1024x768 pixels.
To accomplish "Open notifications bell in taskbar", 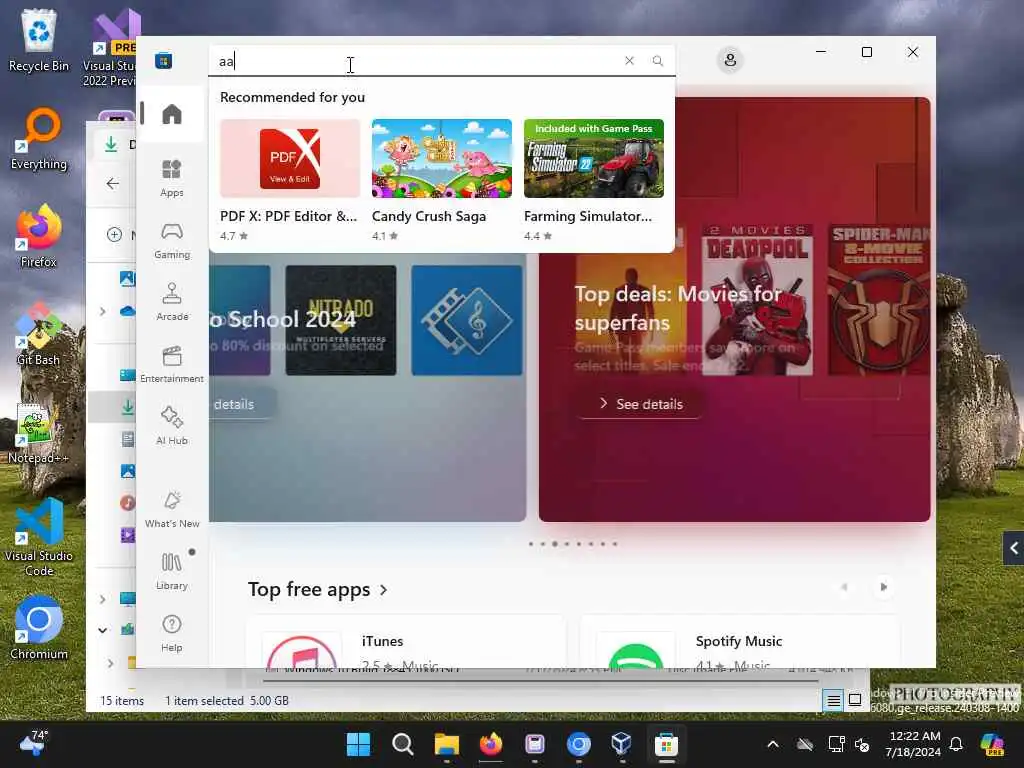I will (956, 744).
